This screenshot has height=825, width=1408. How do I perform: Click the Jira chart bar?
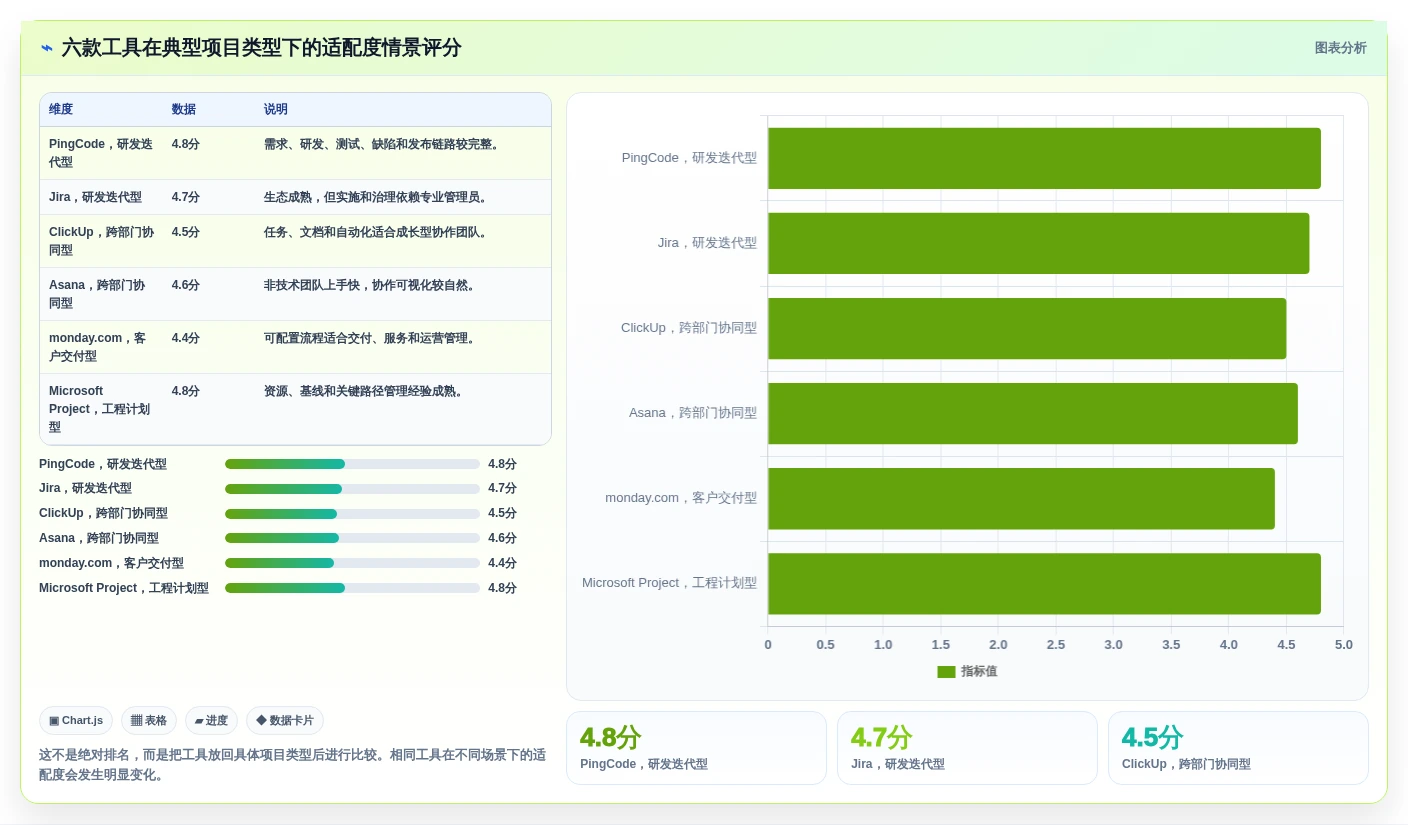point(1038,243)
